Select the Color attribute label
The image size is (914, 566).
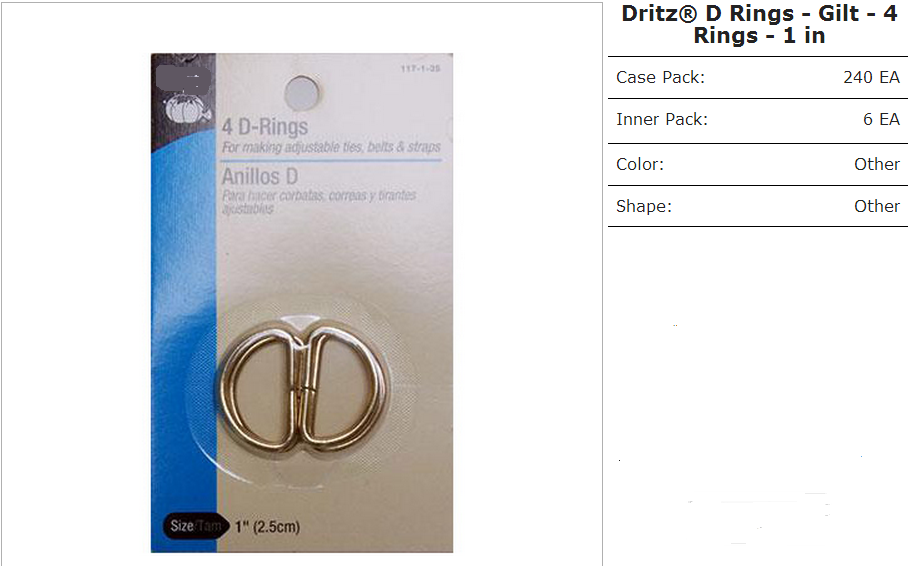click(639, 164)
